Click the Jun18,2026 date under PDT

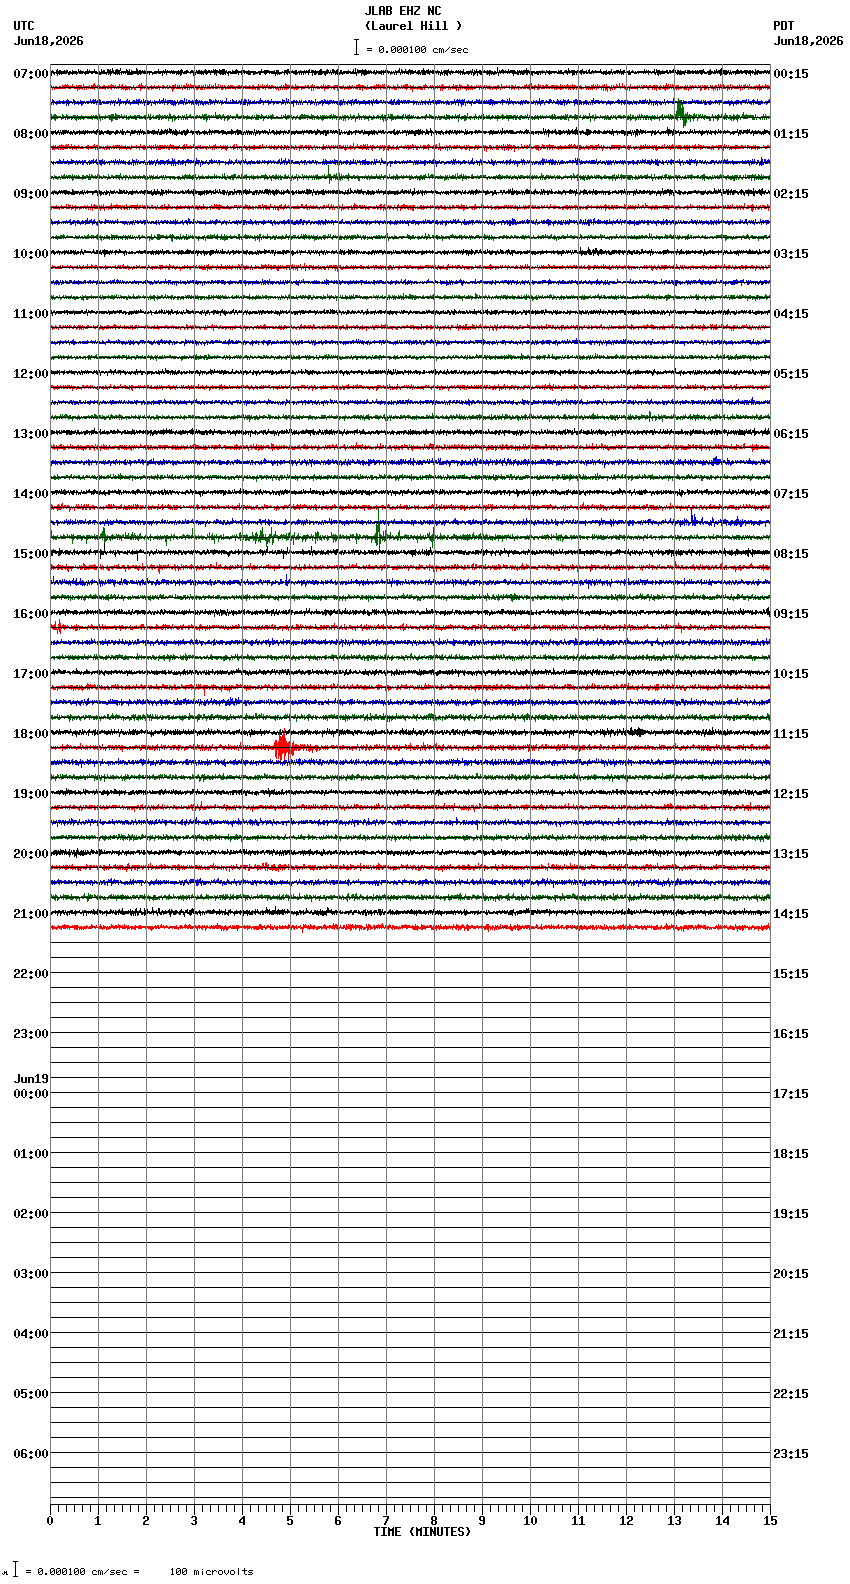coord(808,41)
